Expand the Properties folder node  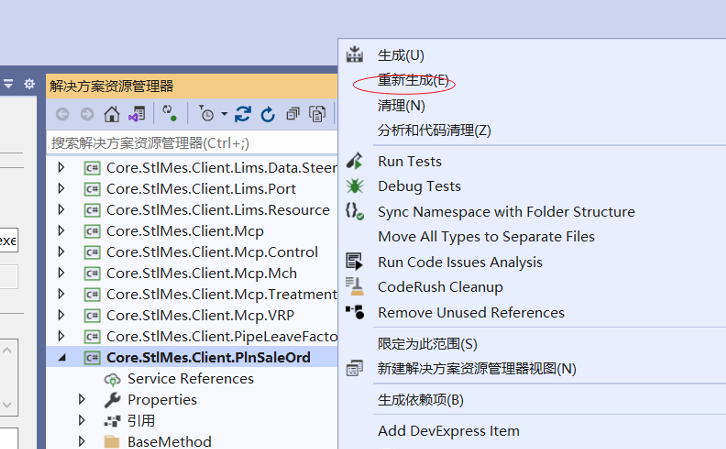point(83,399)
